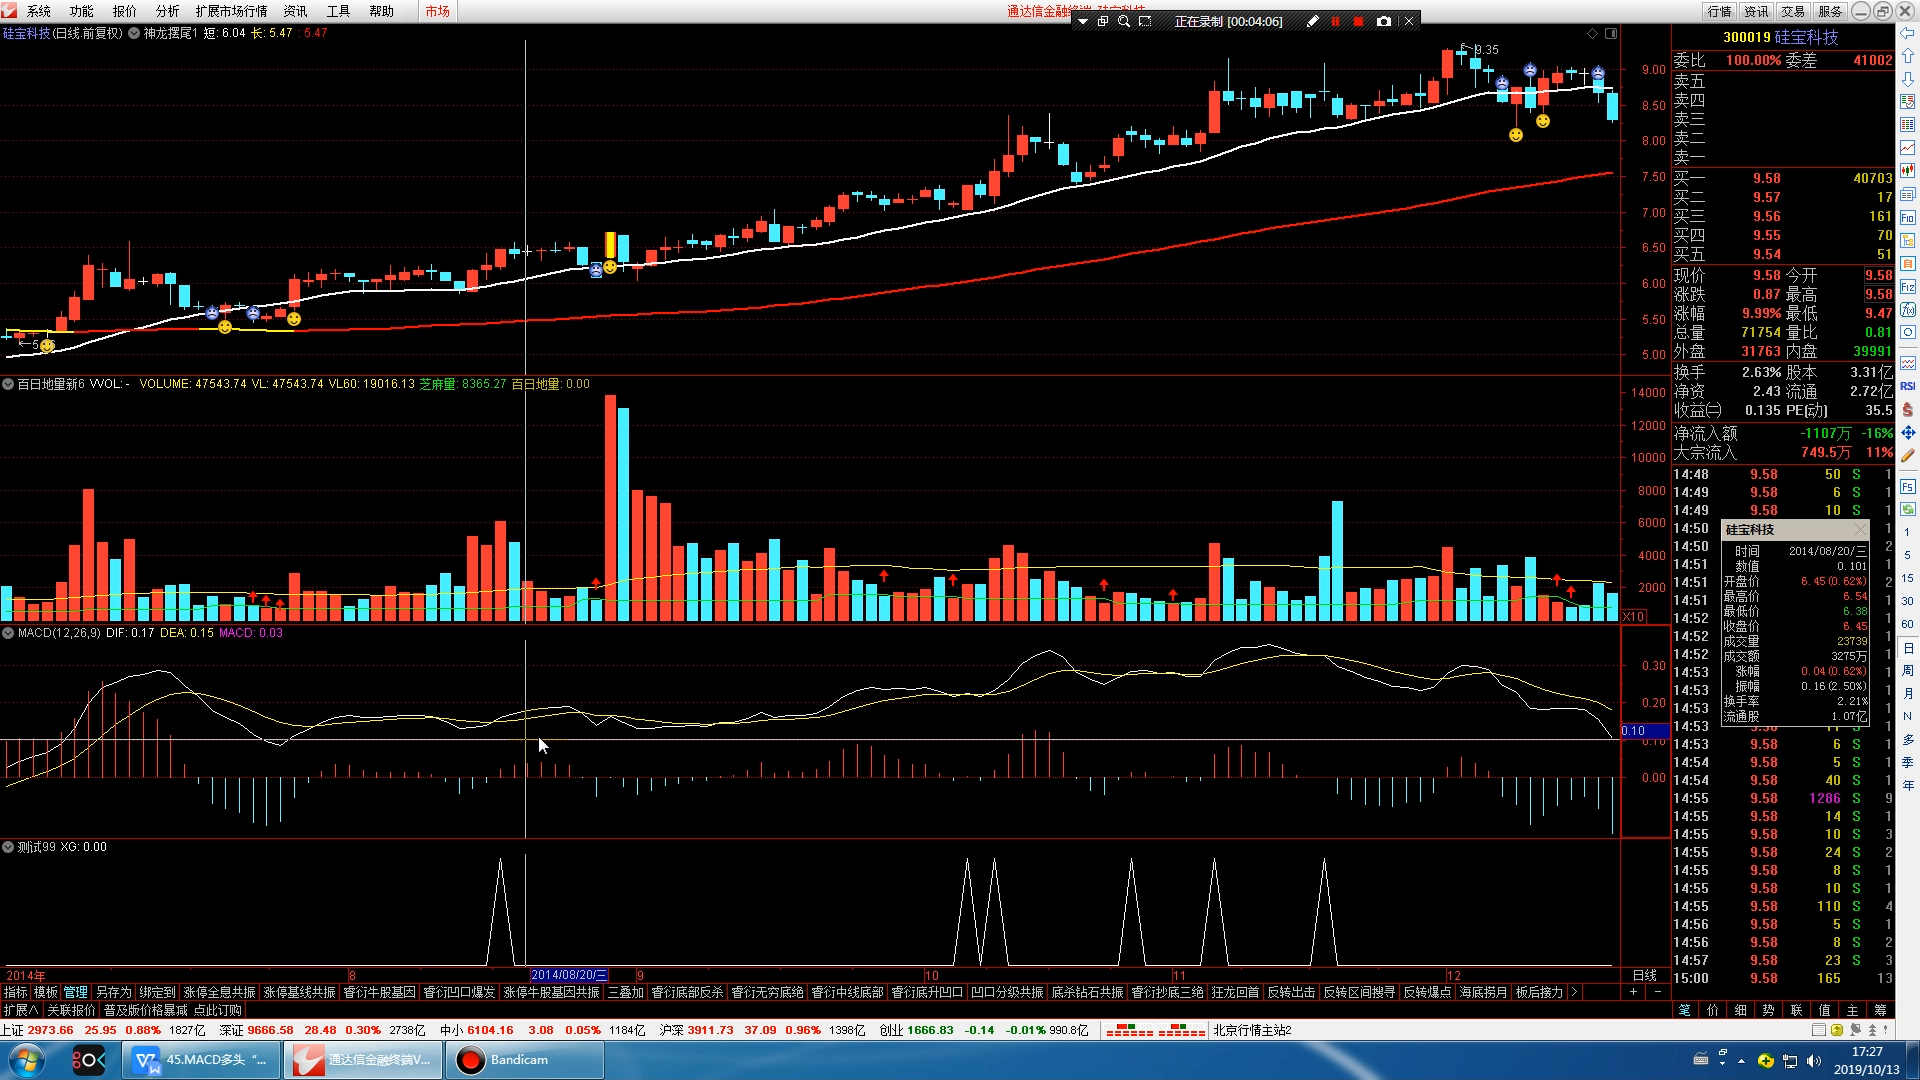This screenshot has width=1920, height=1080.
Task: Click the 交易 button at top right
Action: coord(1793,11)
